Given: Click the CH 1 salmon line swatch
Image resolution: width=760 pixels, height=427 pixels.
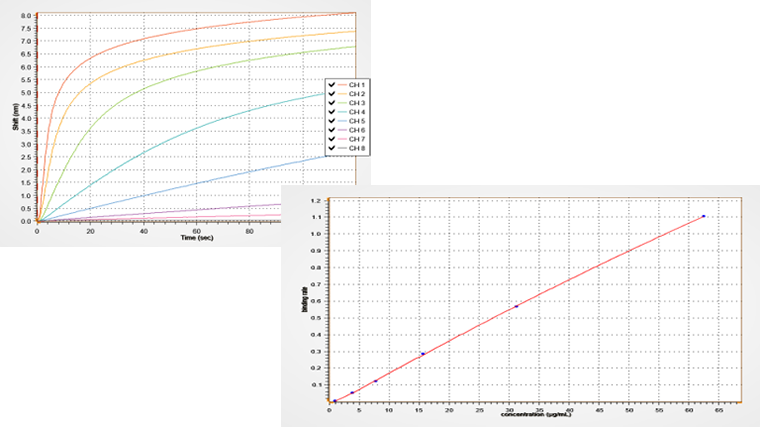Looking at the screenshot, I should tap(343, 84).
